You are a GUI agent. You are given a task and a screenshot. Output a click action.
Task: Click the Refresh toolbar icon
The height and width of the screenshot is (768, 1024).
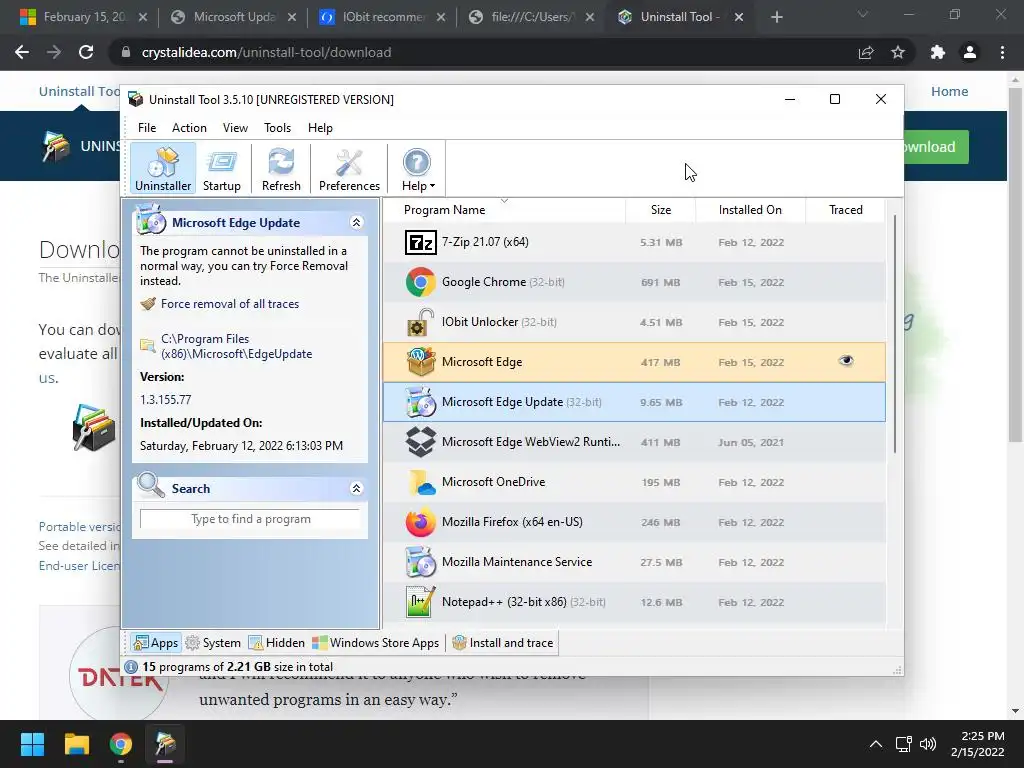click(281, 168)
